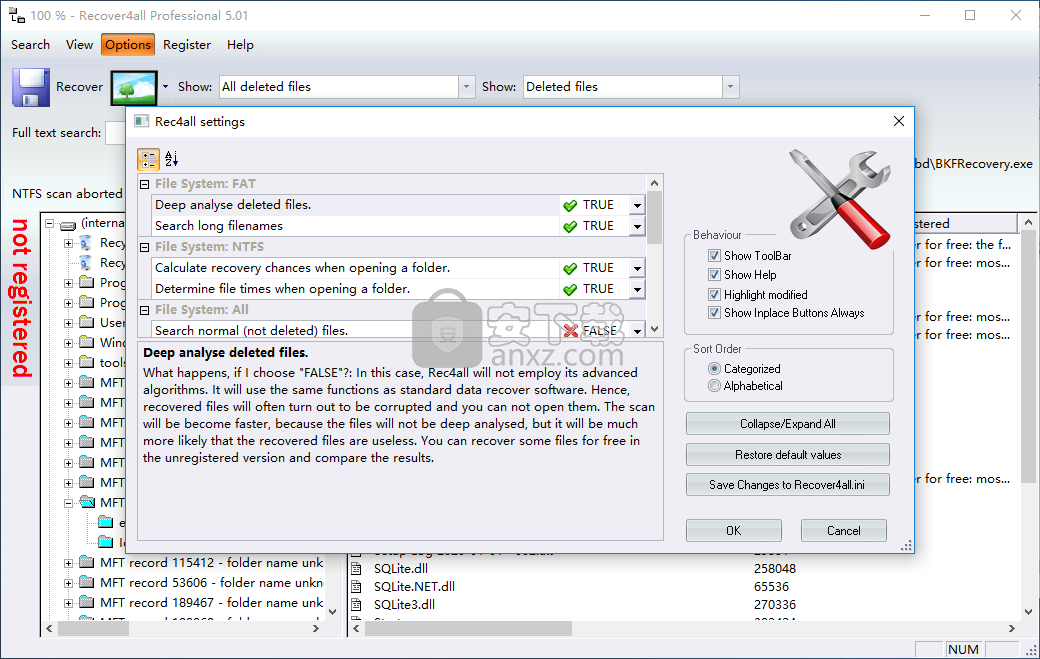
Task: Open dropdown for Search normal files
Action: click(x=637, y=331)
